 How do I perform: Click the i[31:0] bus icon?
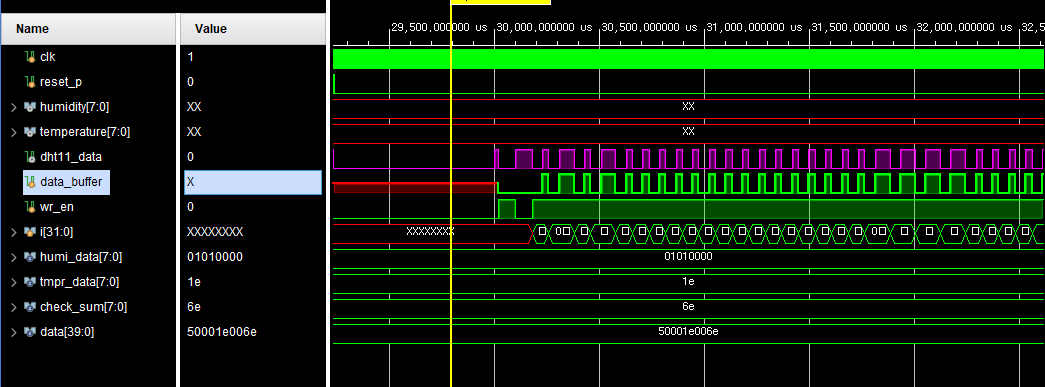tap(30, 232)
